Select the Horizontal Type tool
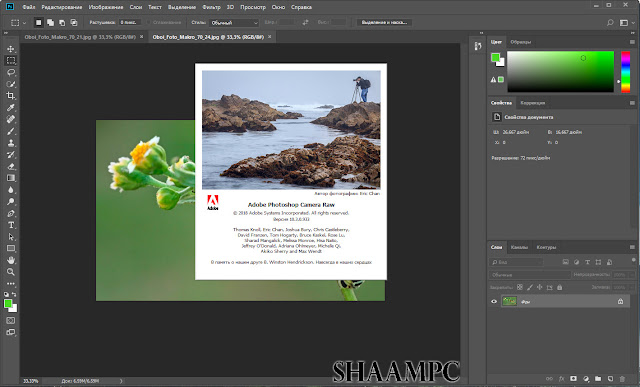The image size is (640, 387). tap(11, 225)
